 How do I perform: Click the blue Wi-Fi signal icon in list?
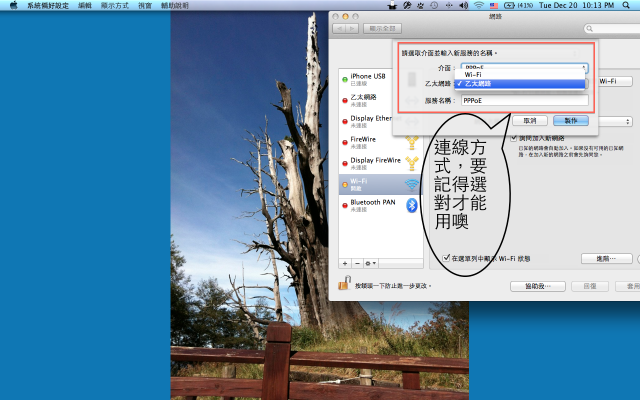[412, 184]
